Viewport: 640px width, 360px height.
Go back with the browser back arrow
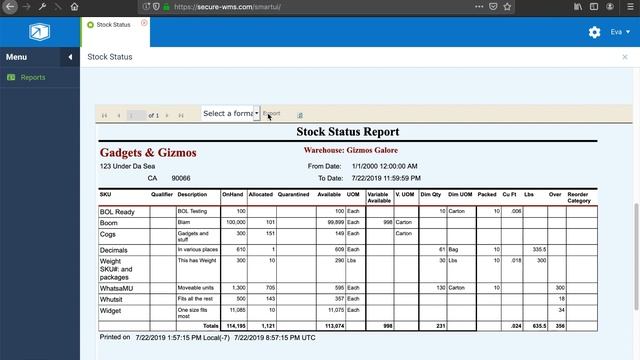tap(10, 7)
